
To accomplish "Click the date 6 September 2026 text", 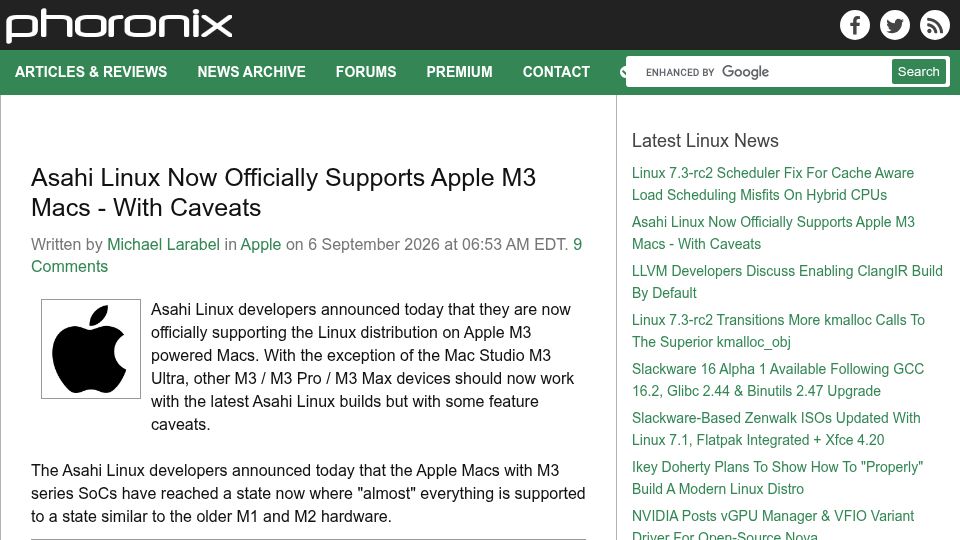I will pos(373,244).
